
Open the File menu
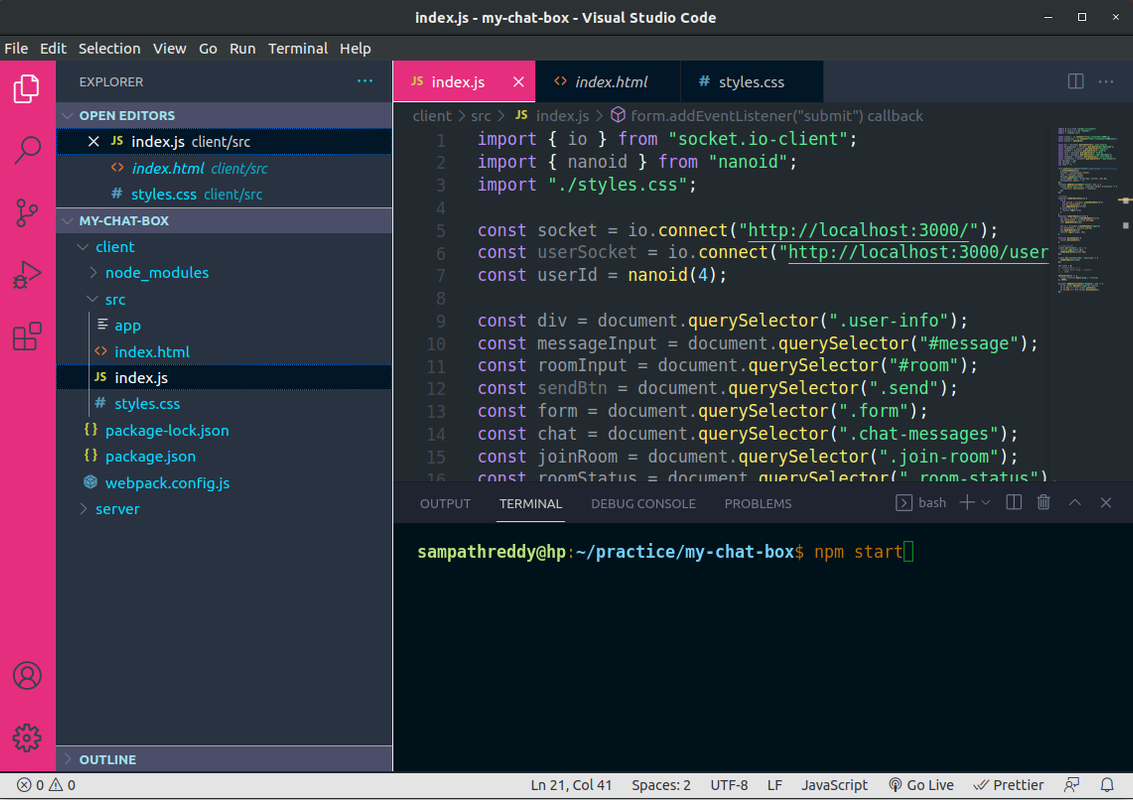[x=16, y=48]
